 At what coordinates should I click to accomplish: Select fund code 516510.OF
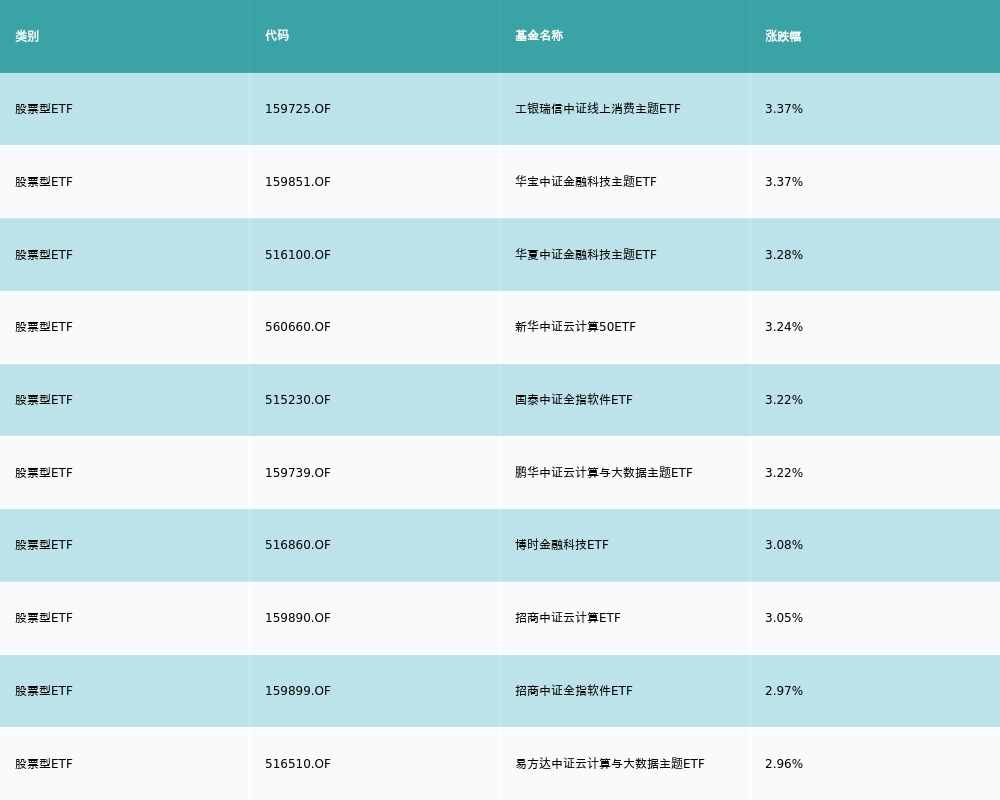coord(298,764)
